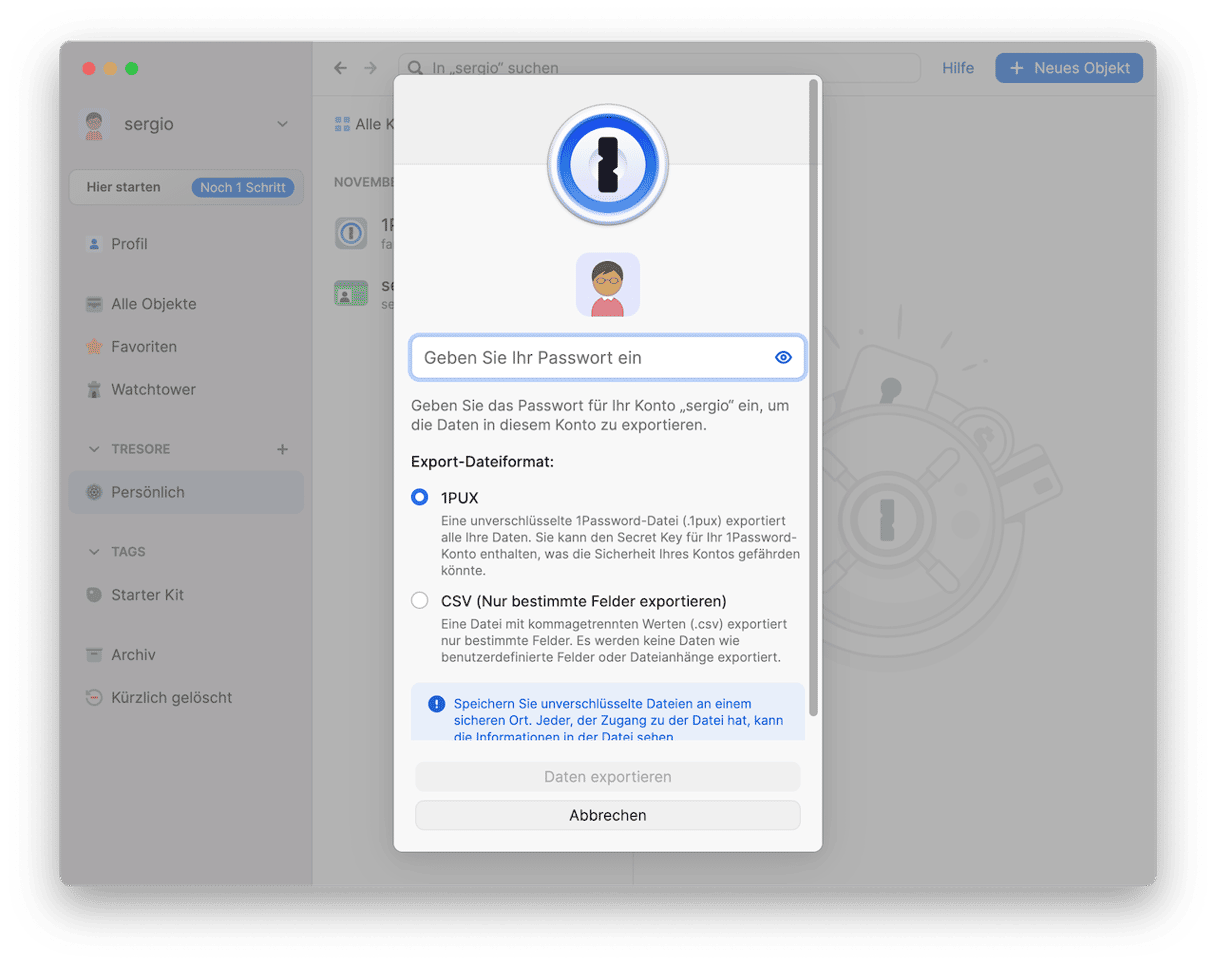Screen dimensions: 1216x965
Task: Click the Kürzlich gelöscht trash icon
Action: coord(94,698)
